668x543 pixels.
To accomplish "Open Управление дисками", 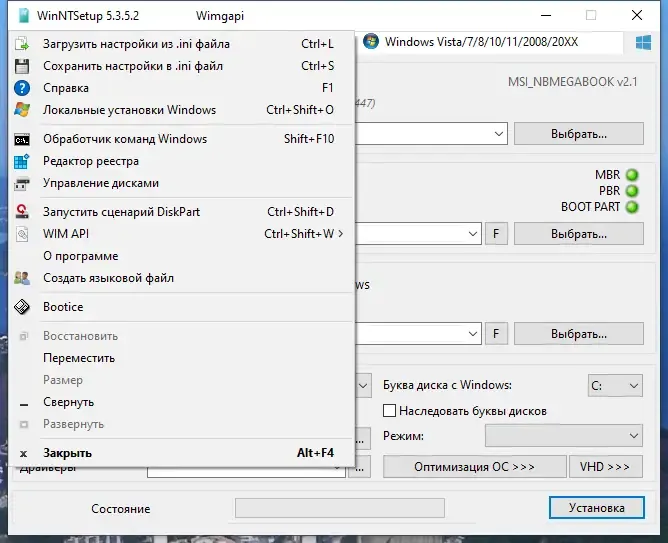I will tap(182, 183).
